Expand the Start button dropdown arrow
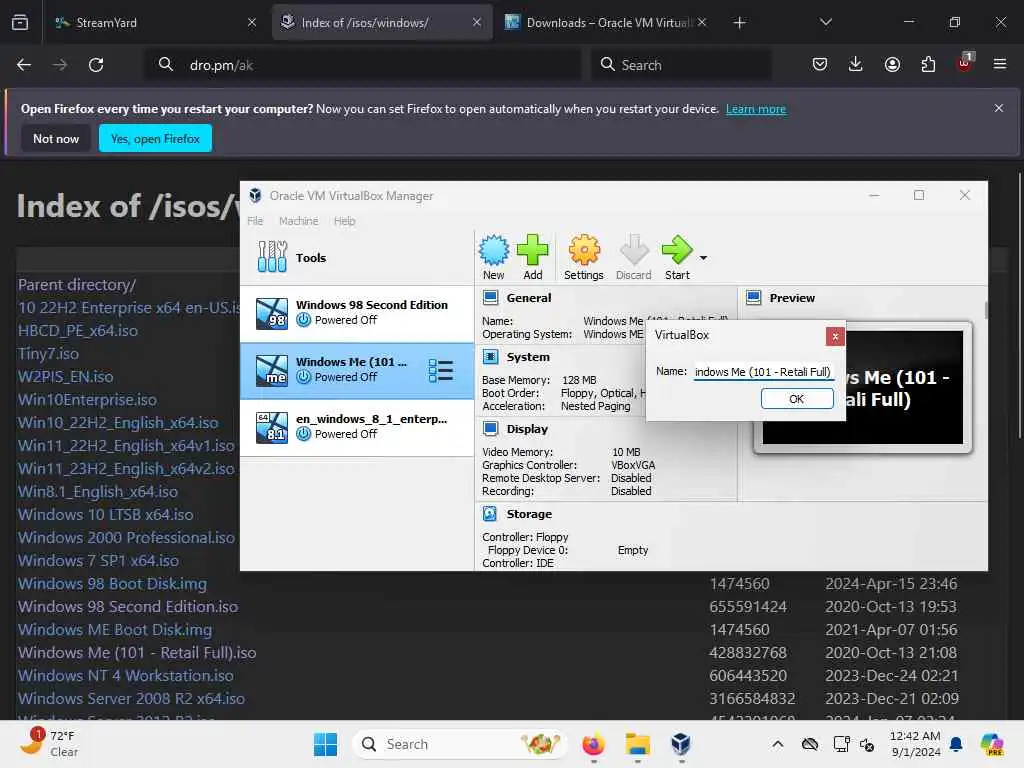 [x=703, y=258]
